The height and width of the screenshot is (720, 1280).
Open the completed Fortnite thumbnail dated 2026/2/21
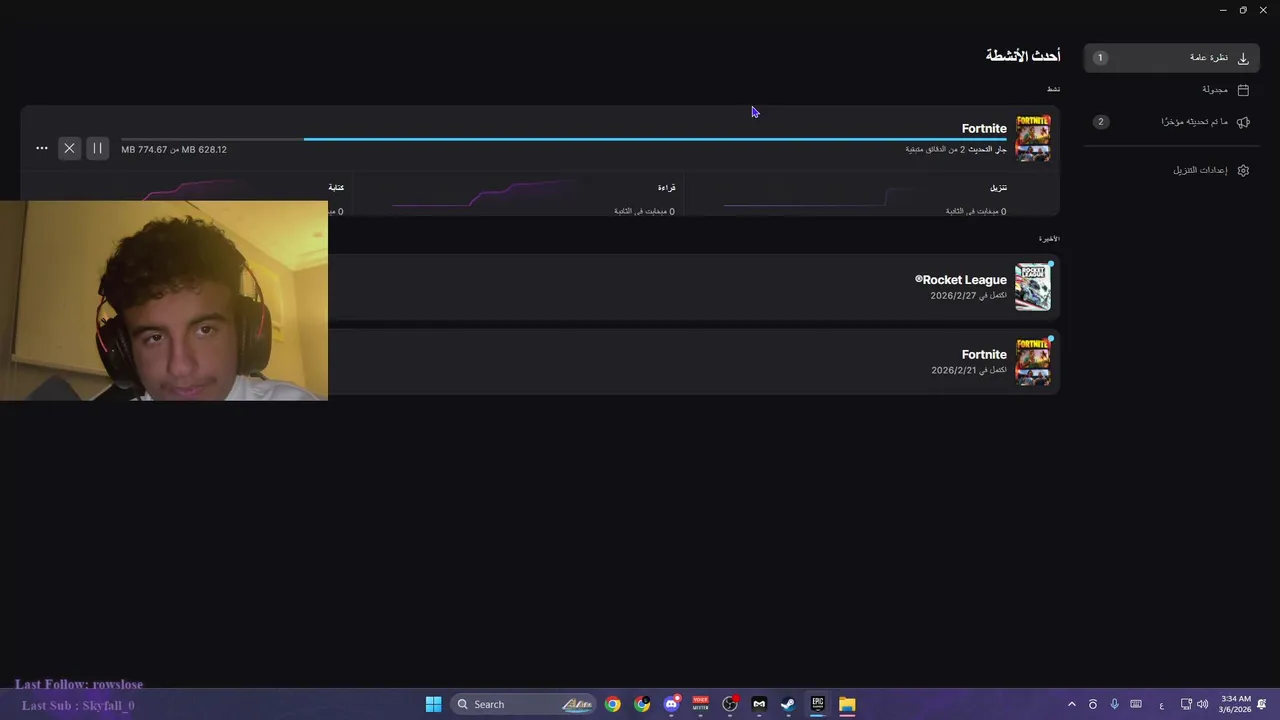pyautogui.click(x=1033, y=361)
